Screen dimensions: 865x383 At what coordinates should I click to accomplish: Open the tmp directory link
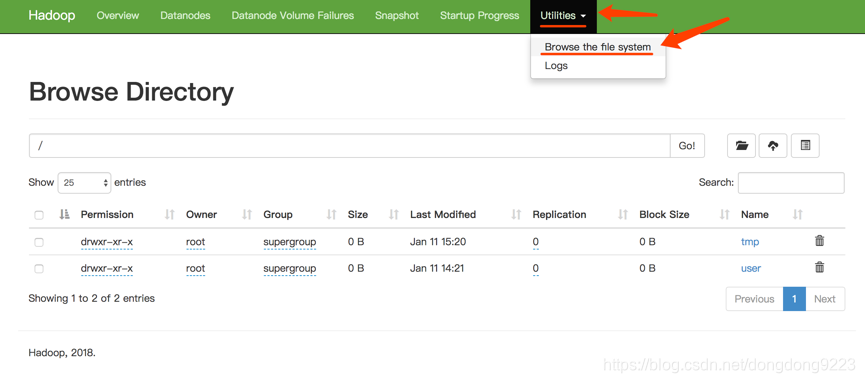(750, 242)
